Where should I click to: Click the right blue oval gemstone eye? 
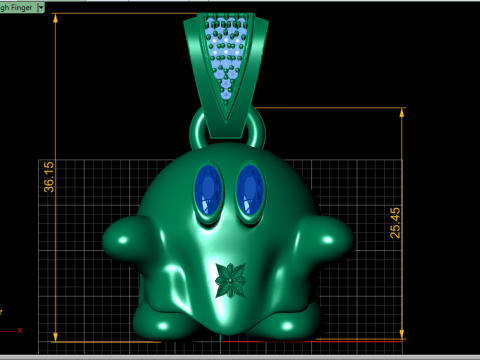[x=251, y=190]
